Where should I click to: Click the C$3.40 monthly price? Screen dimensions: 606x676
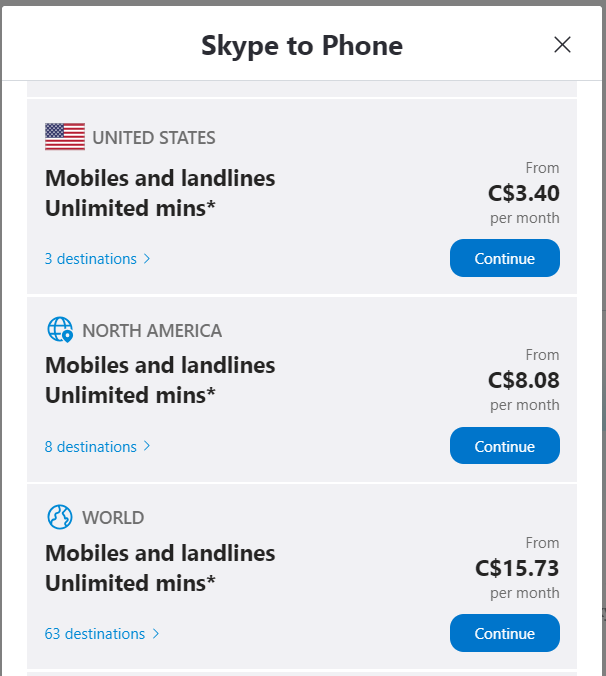point(523,193)
